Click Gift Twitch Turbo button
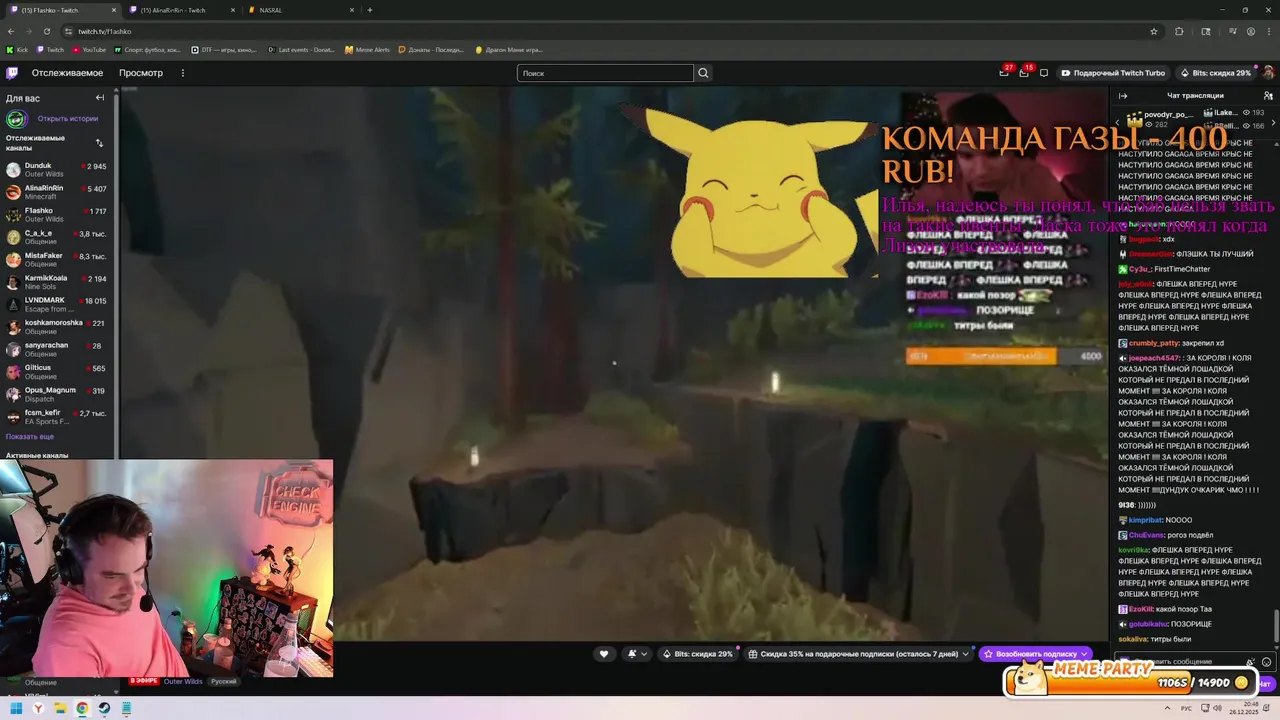Viewport: 1280px width, 720px height. (1113, 73)
